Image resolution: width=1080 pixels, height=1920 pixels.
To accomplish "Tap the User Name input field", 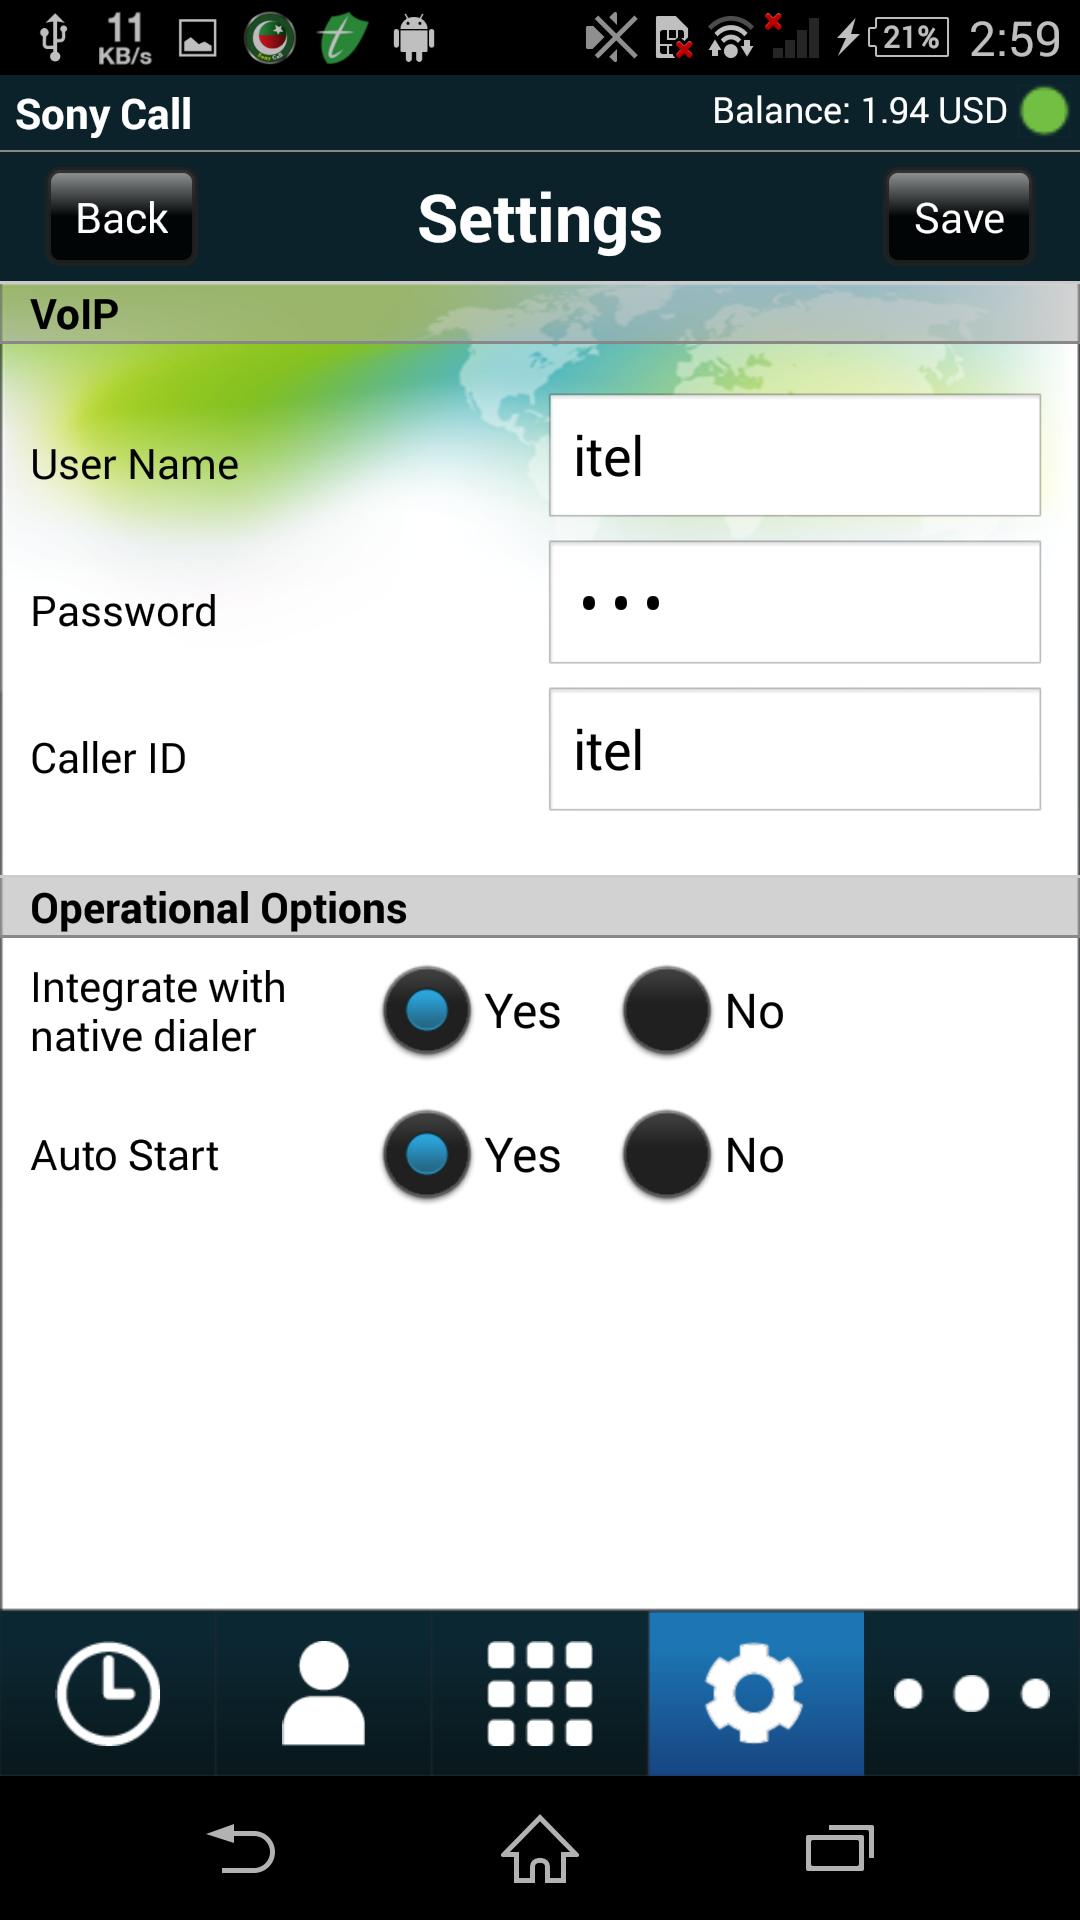I will (x=794, y=455).
